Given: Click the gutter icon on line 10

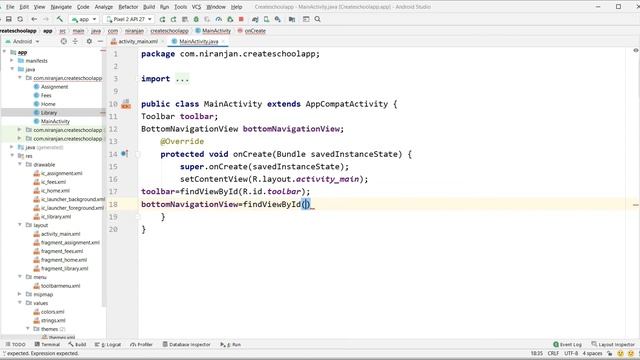Looking at the screenshot, I should pyautogui.click(x=126, y=104).
